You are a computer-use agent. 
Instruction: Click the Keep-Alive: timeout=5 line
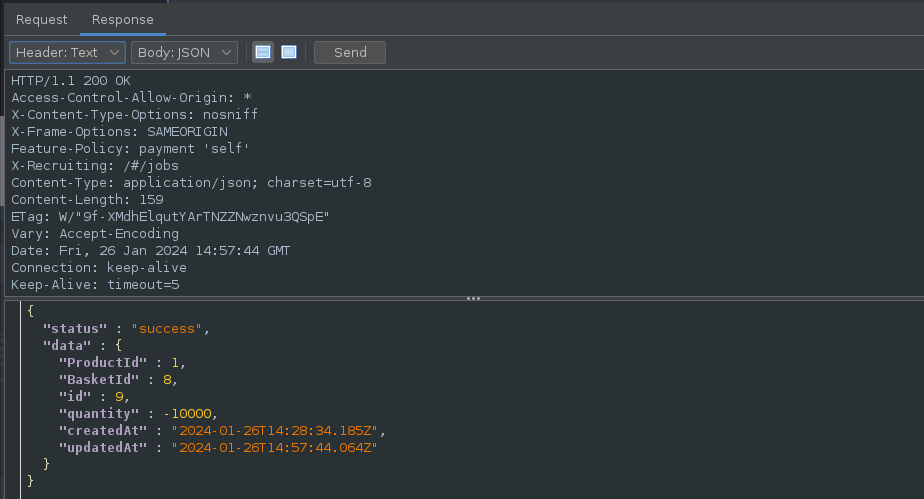tap(95, 285)
